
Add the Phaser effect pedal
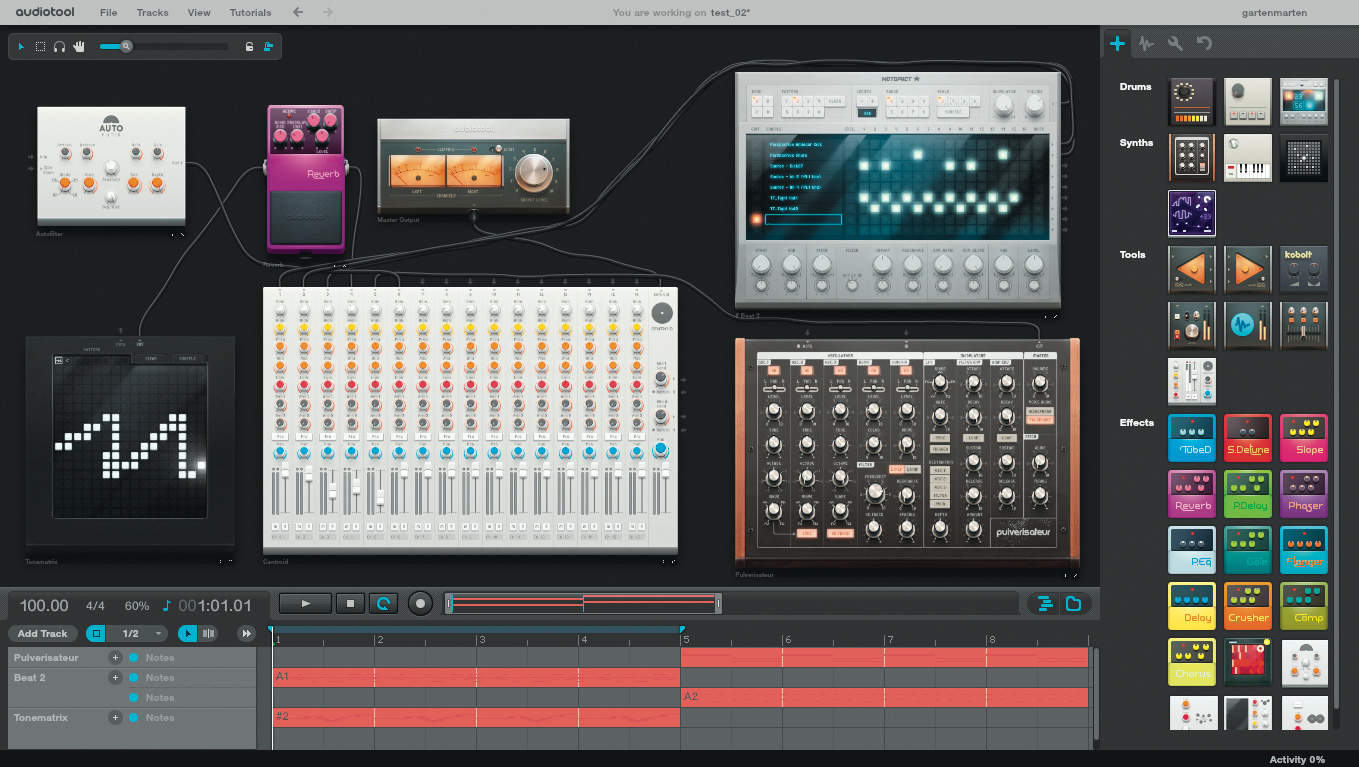pyautogui.click(x=1304, y=494)
